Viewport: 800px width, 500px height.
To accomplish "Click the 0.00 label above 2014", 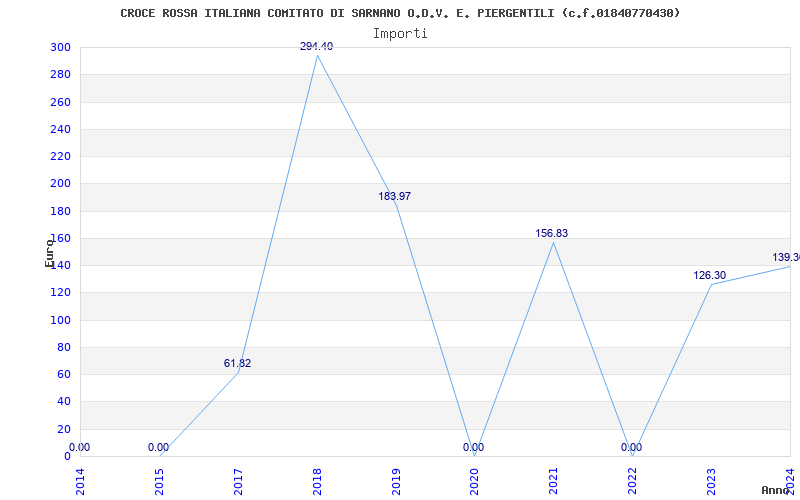I will tap(79, 447).
